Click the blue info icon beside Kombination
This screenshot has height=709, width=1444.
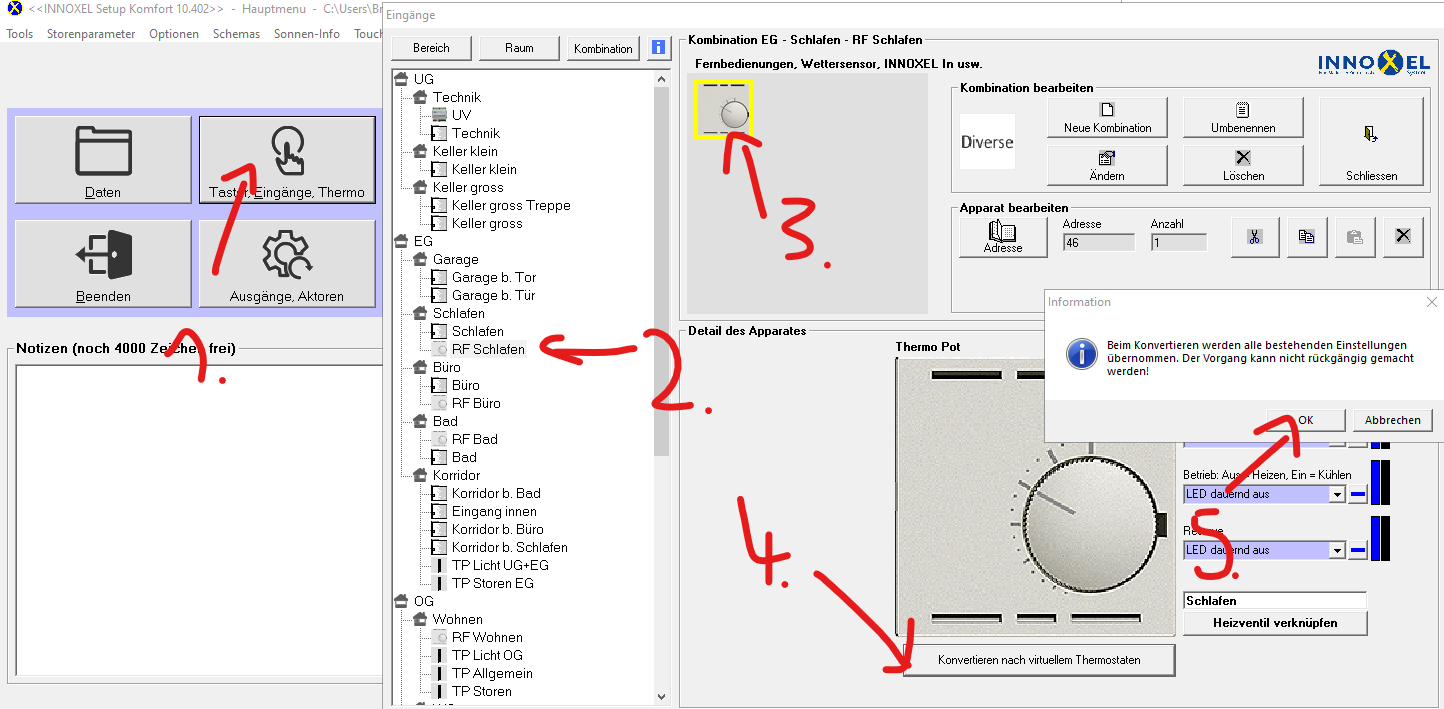[x=658, y=48]
